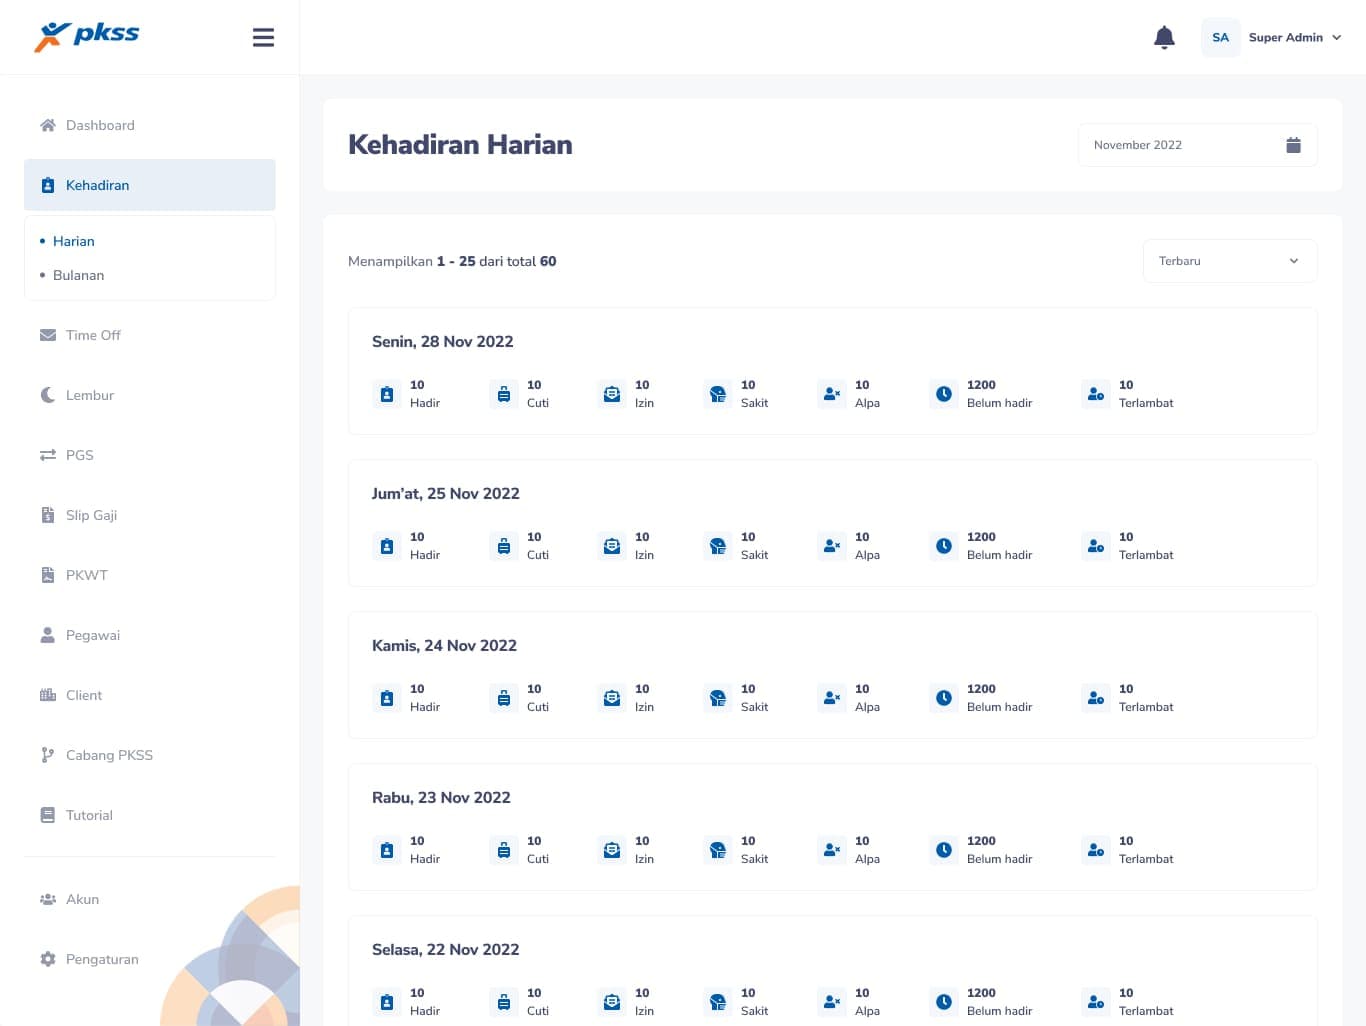Click the Pegawai person icon
The height and width of the screenshot is (1026, 1366).
(x=48, y=635)
